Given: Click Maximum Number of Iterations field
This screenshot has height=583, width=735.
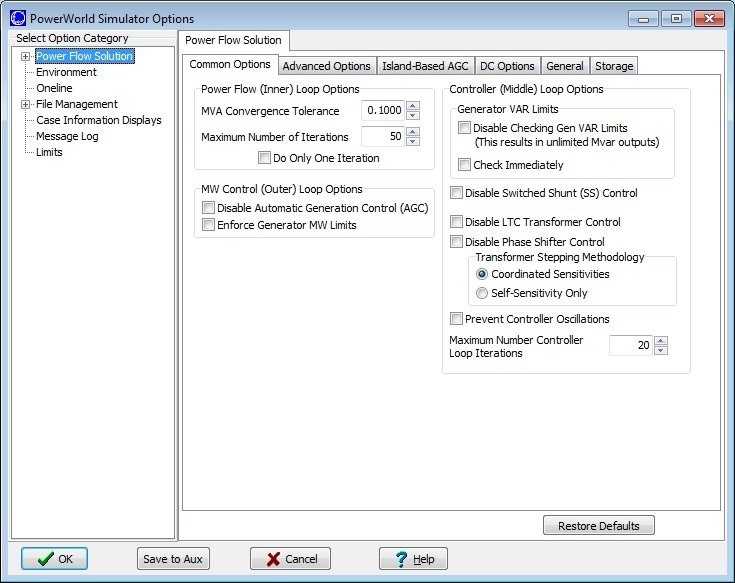Looking at the screenshot, I should [382, 136].
